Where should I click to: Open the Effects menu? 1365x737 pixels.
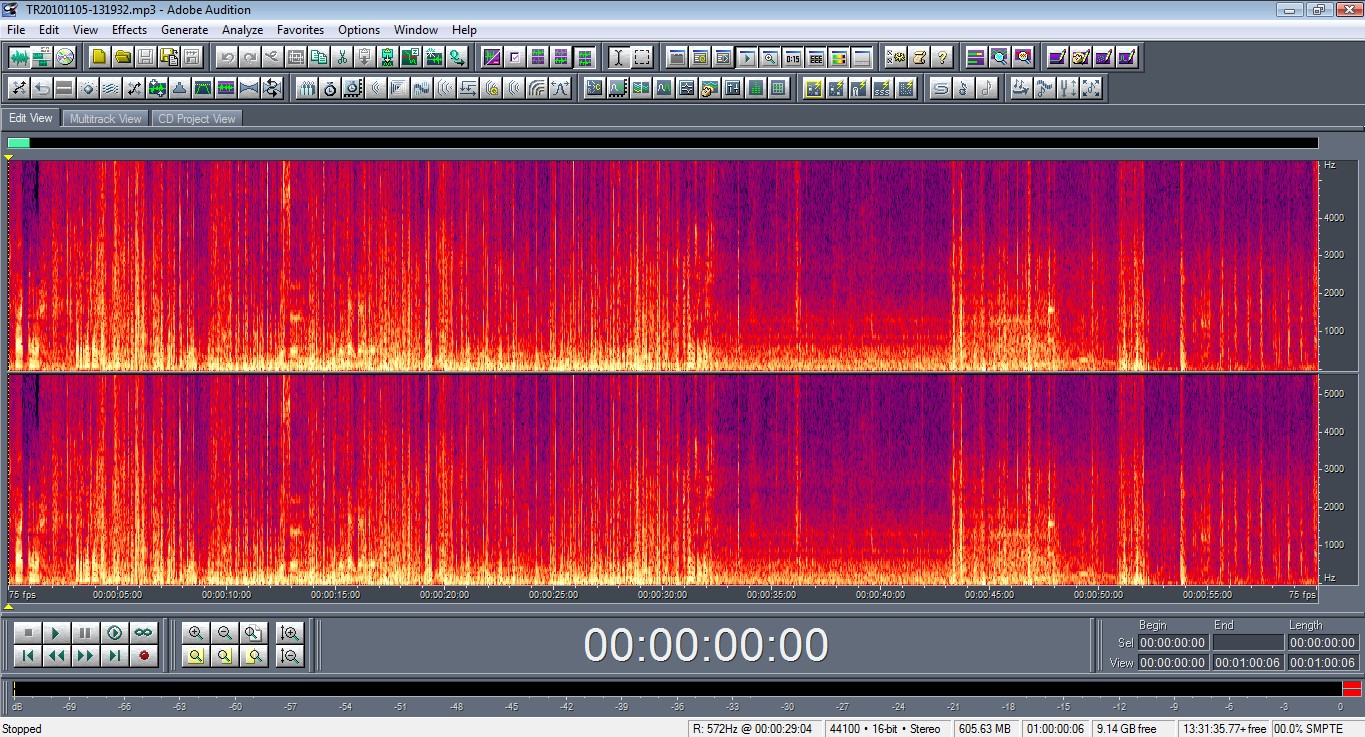pyautogui.click(x=129, y=30)
